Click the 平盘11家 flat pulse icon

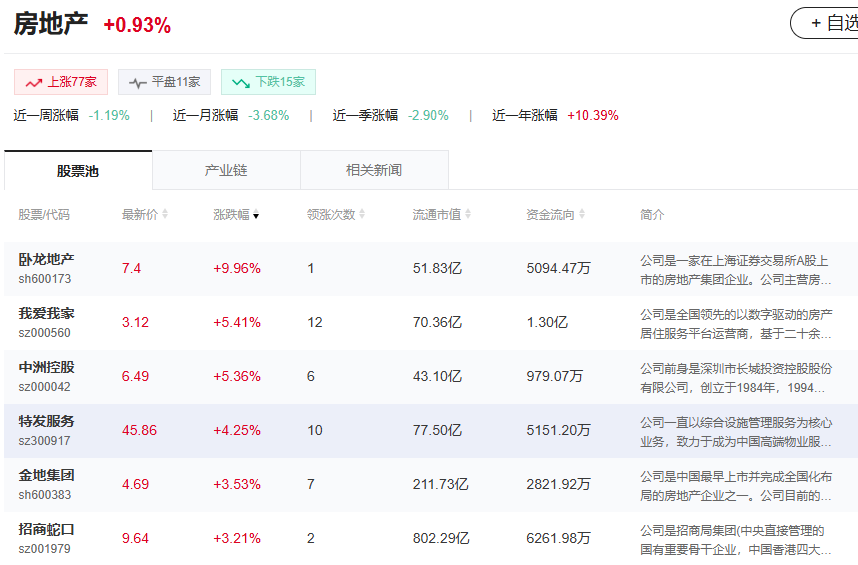(x=137, y=83)
